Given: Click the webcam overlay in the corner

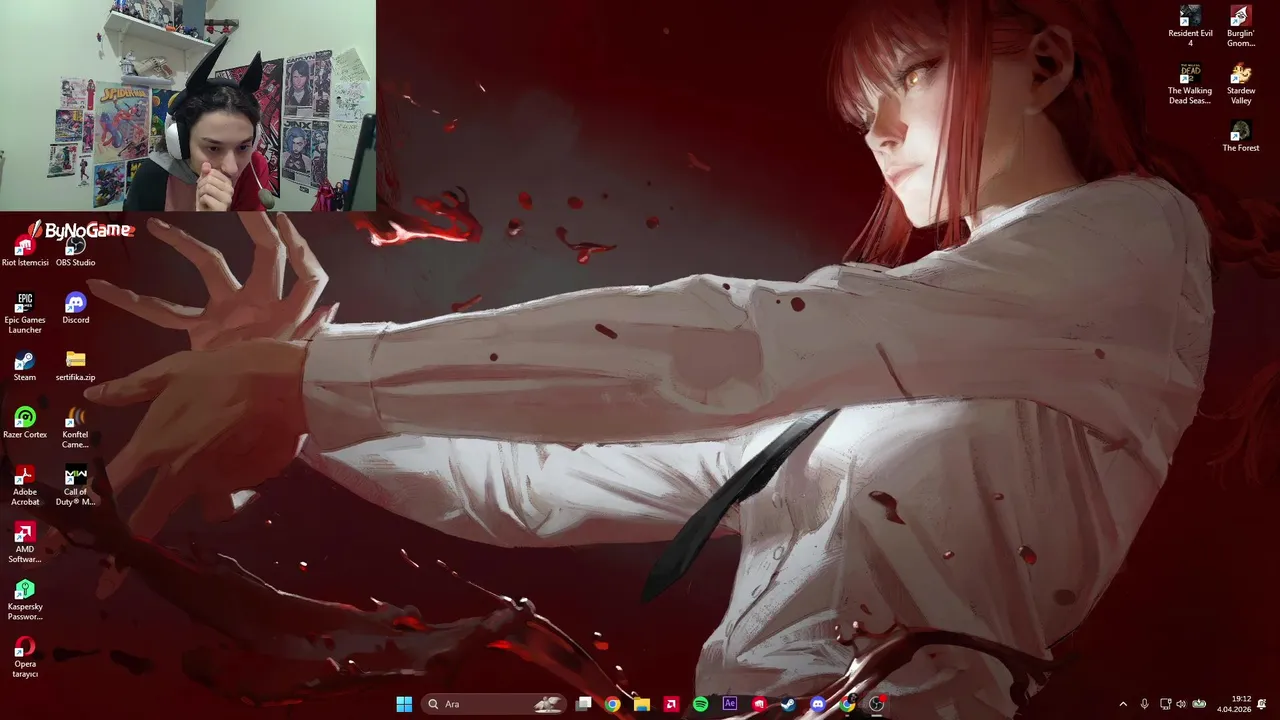Looking at the screenshot, I should tap(188, 106).
